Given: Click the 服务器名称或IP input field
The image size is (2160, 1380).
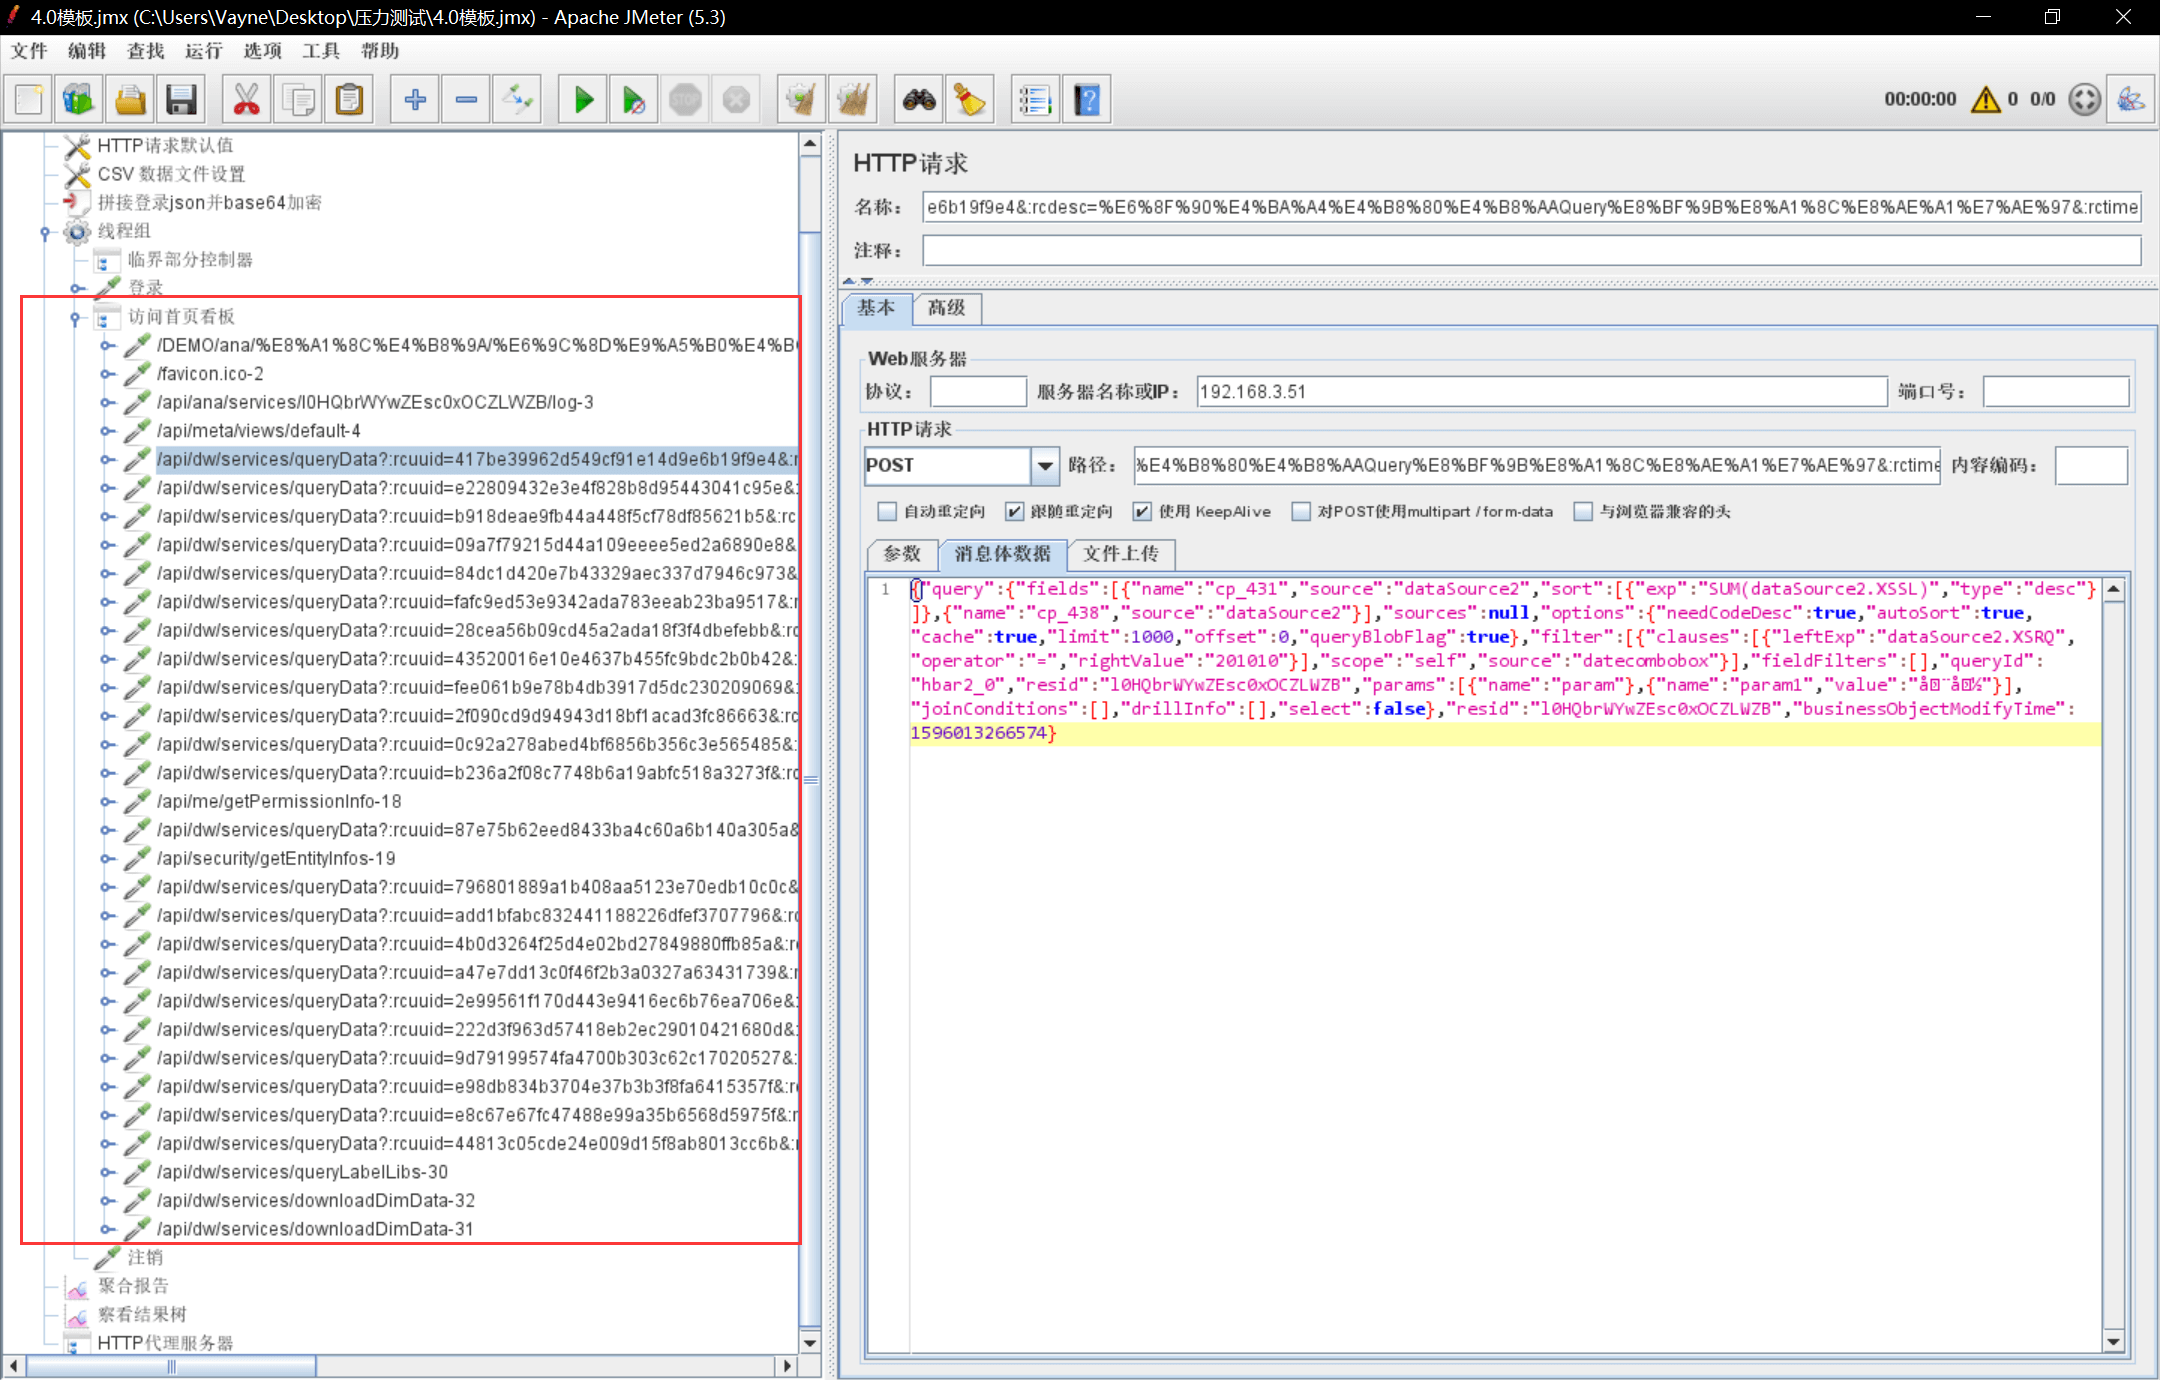Looking at the screenshot, I should point(1540,392).
